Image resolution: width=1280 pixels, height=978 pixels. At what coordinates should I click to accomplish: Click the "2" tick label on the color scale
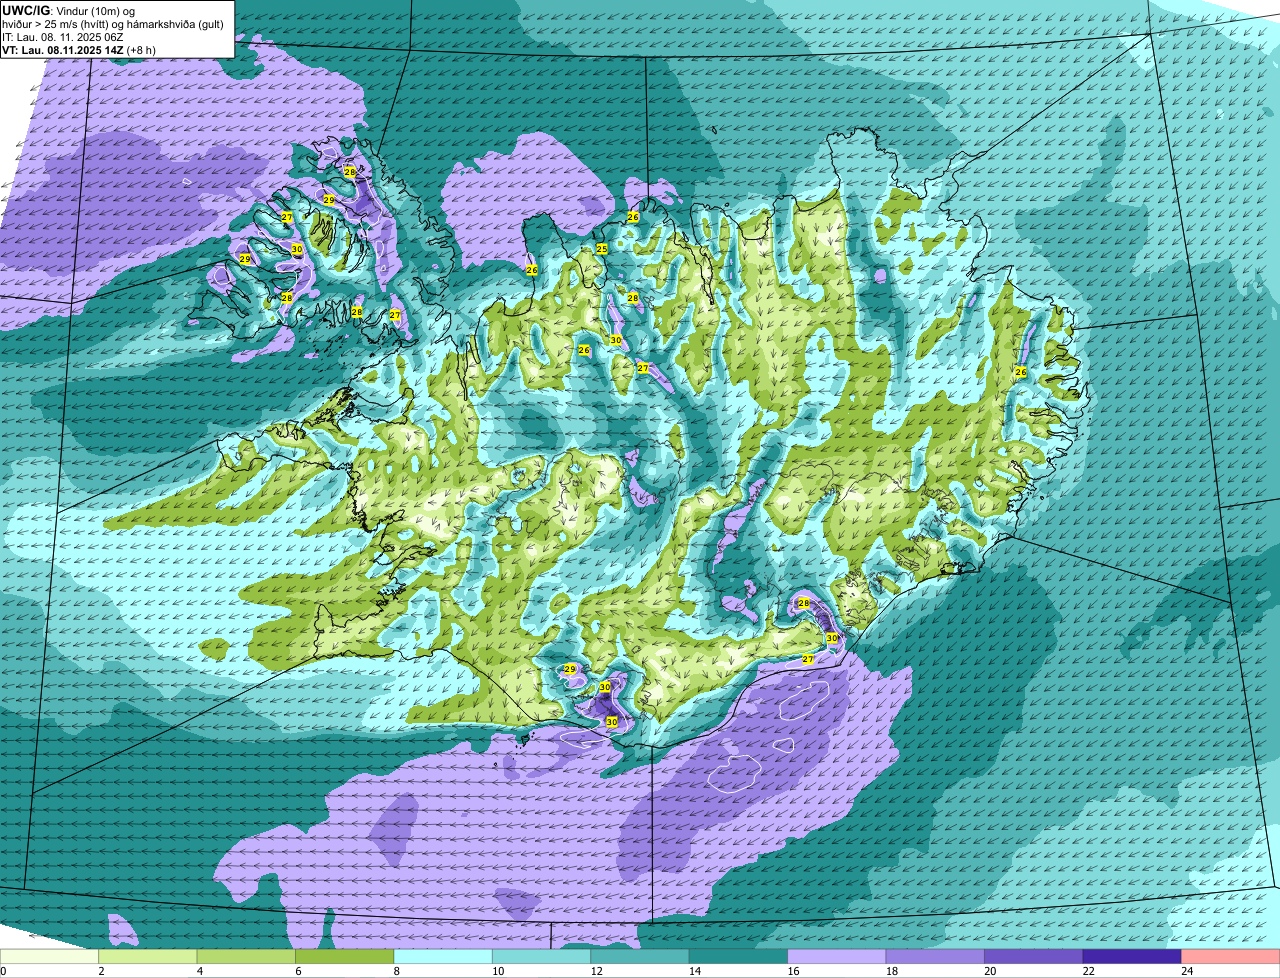coord(101,970)
